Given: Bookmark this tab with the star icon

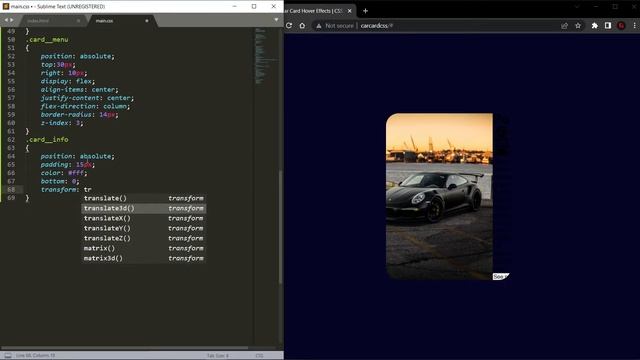Looking at the screenshot, I should click(x=578, y=26).
